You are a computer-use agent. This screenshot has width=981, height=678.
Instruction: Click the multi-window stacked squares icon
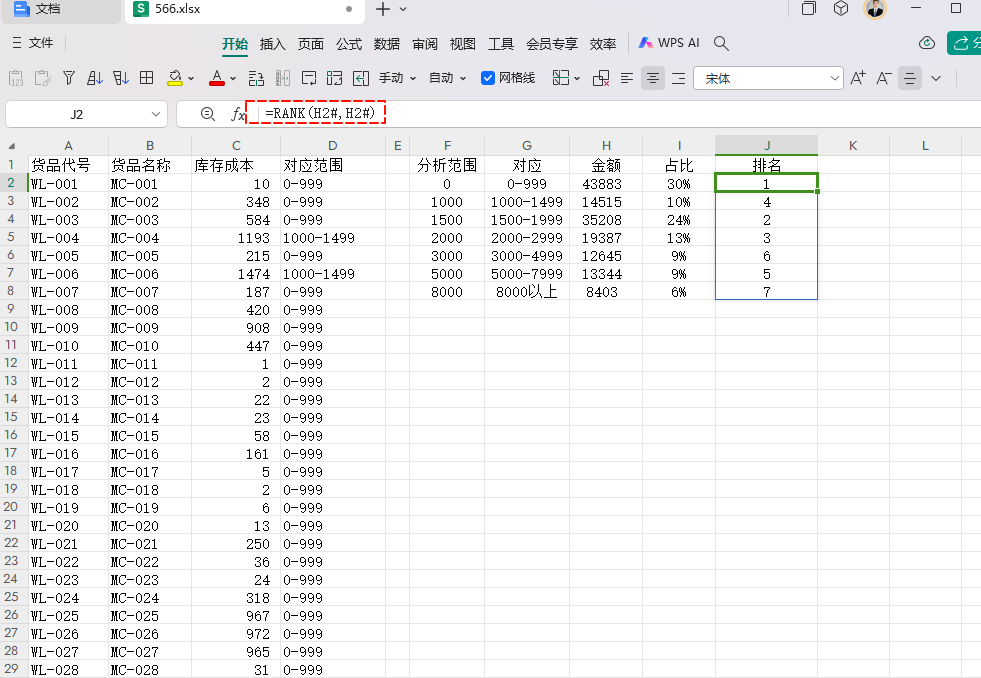coord(808,8)
